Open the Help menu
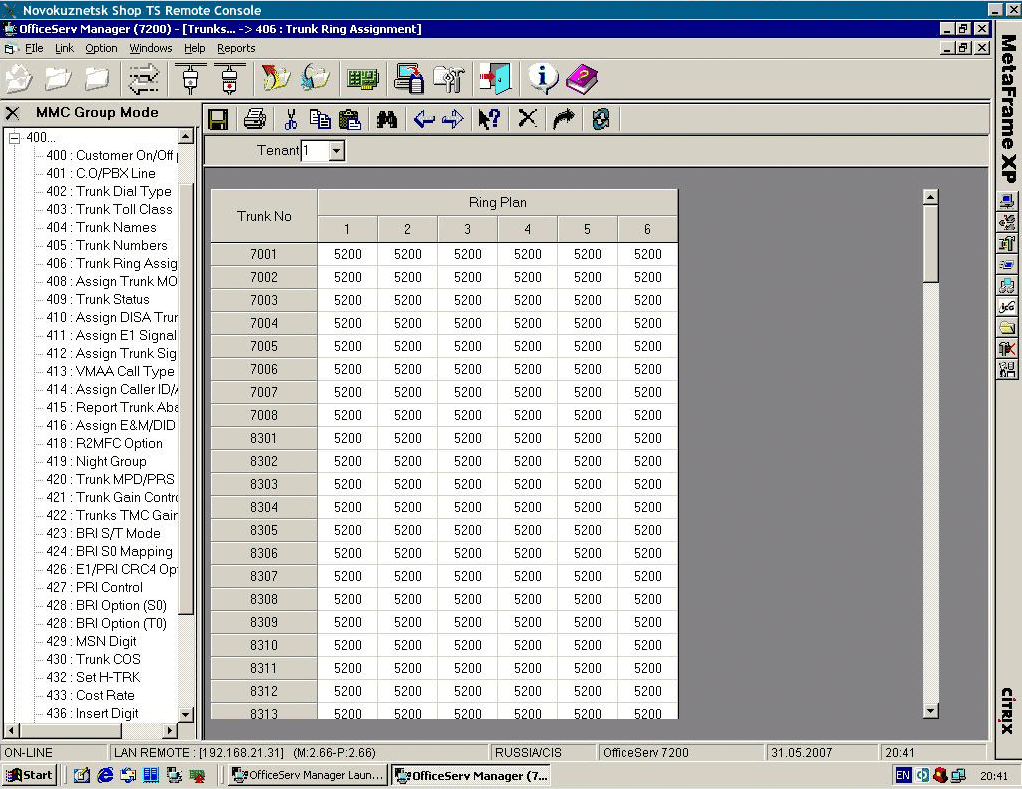 194,48
